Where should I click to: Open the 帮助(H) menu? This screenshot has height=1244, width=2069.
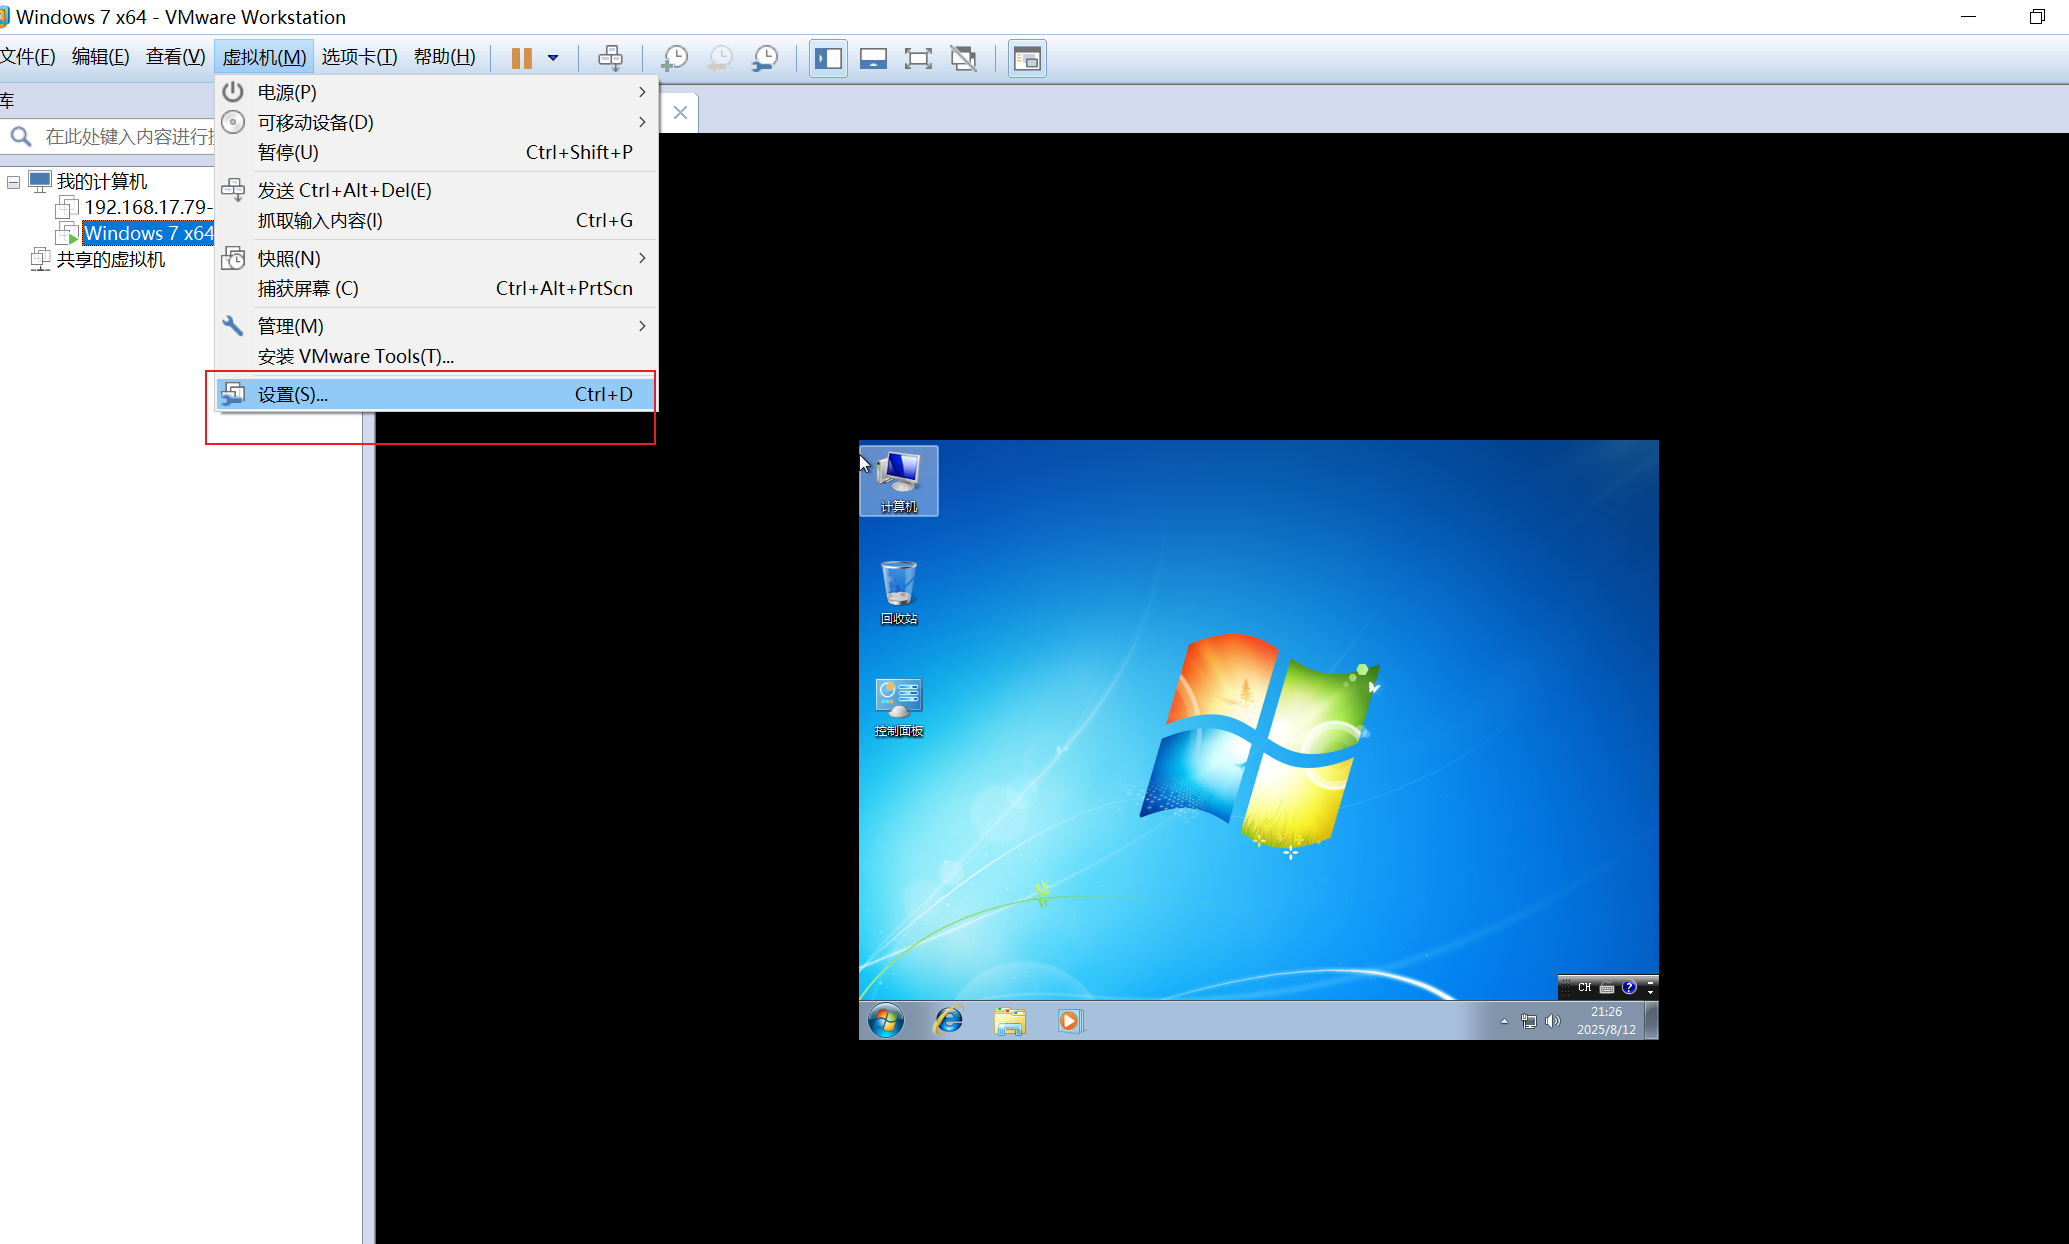coord(445,57)
